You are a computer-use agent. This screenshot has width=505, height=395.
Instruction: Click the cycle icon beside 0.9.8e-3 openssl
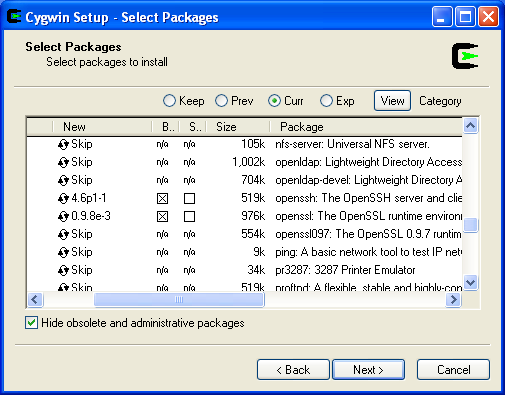coord(63,217)
